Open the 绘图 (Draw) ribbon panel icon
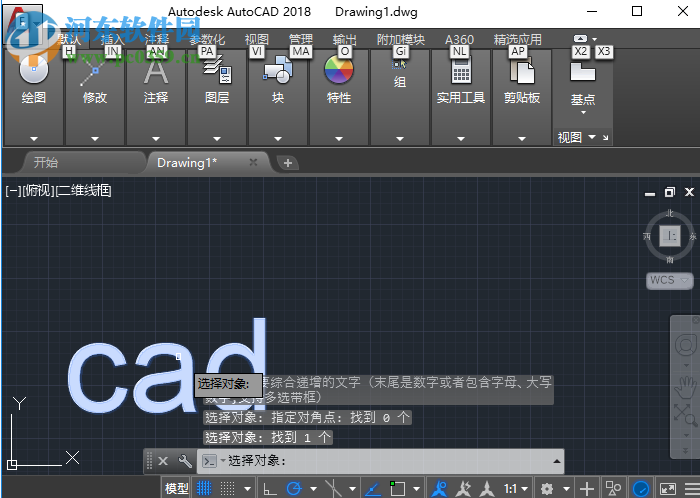The height and width of the screenshot is (498, 700). (33, 71)
